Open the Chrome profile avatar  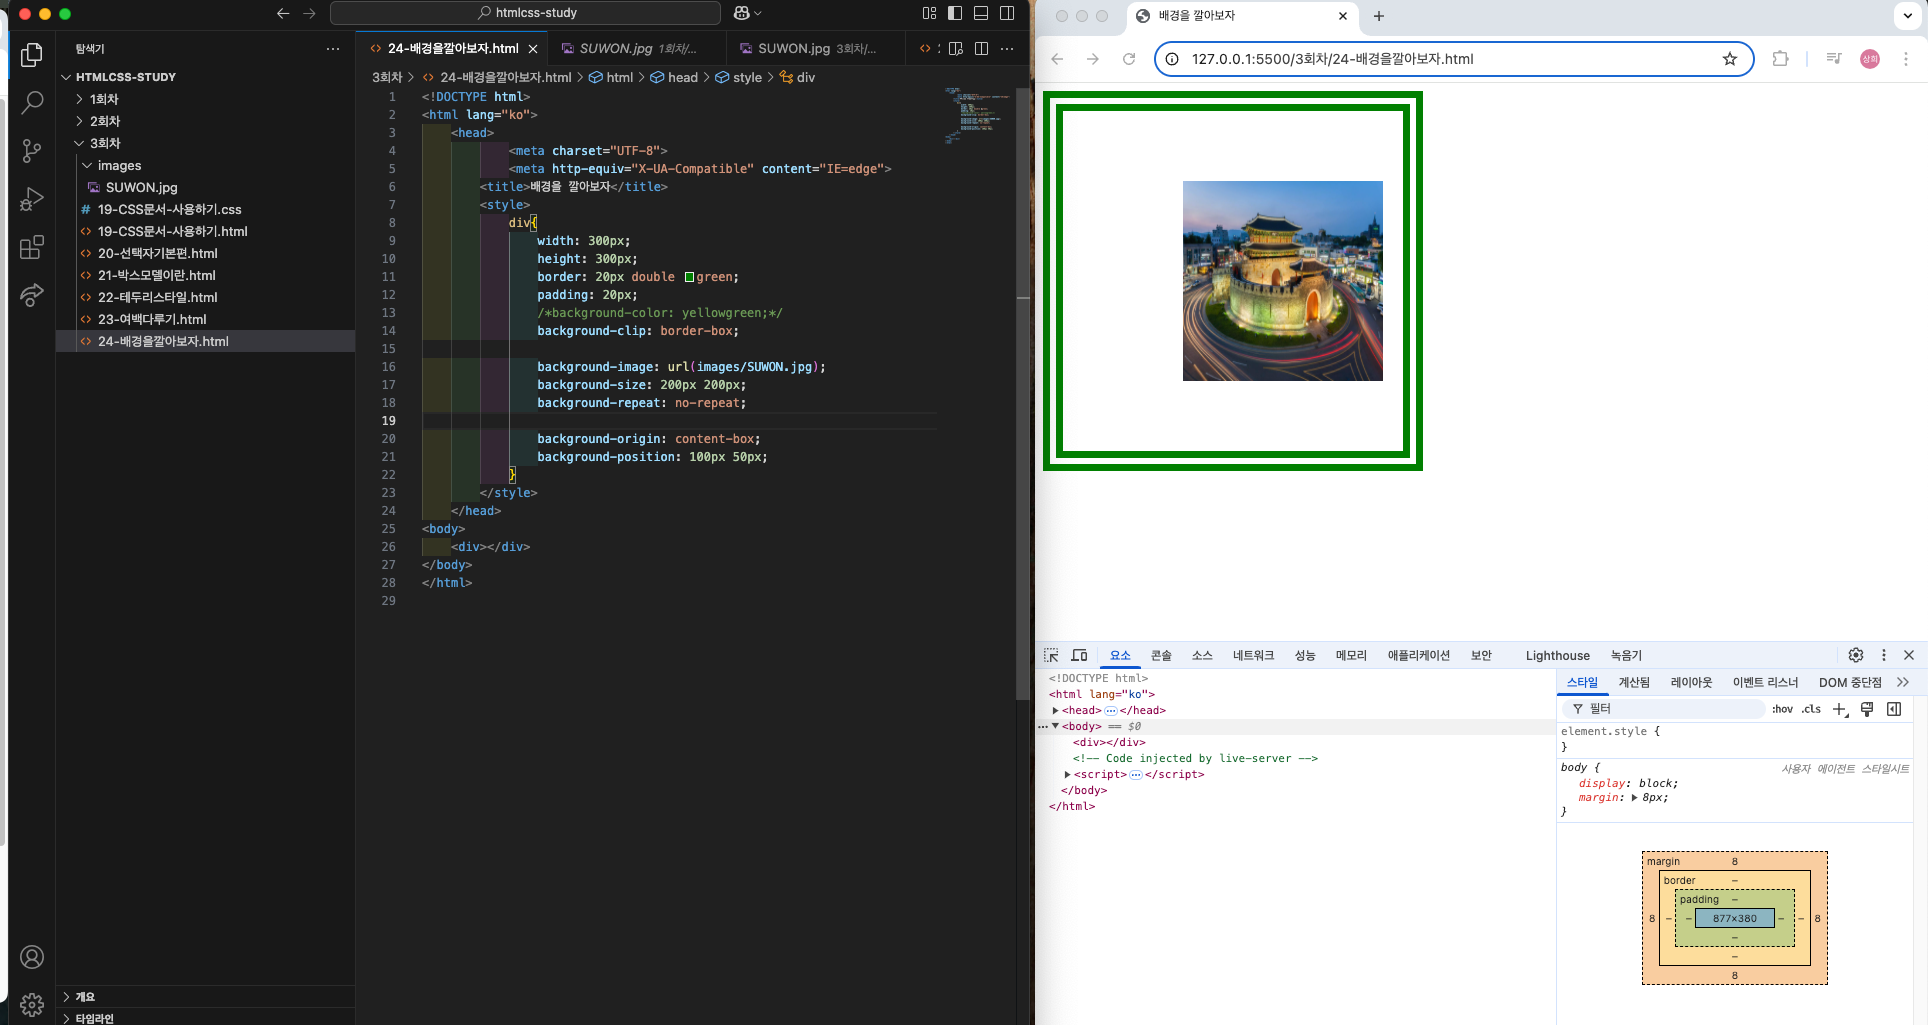pos(1870,59)
